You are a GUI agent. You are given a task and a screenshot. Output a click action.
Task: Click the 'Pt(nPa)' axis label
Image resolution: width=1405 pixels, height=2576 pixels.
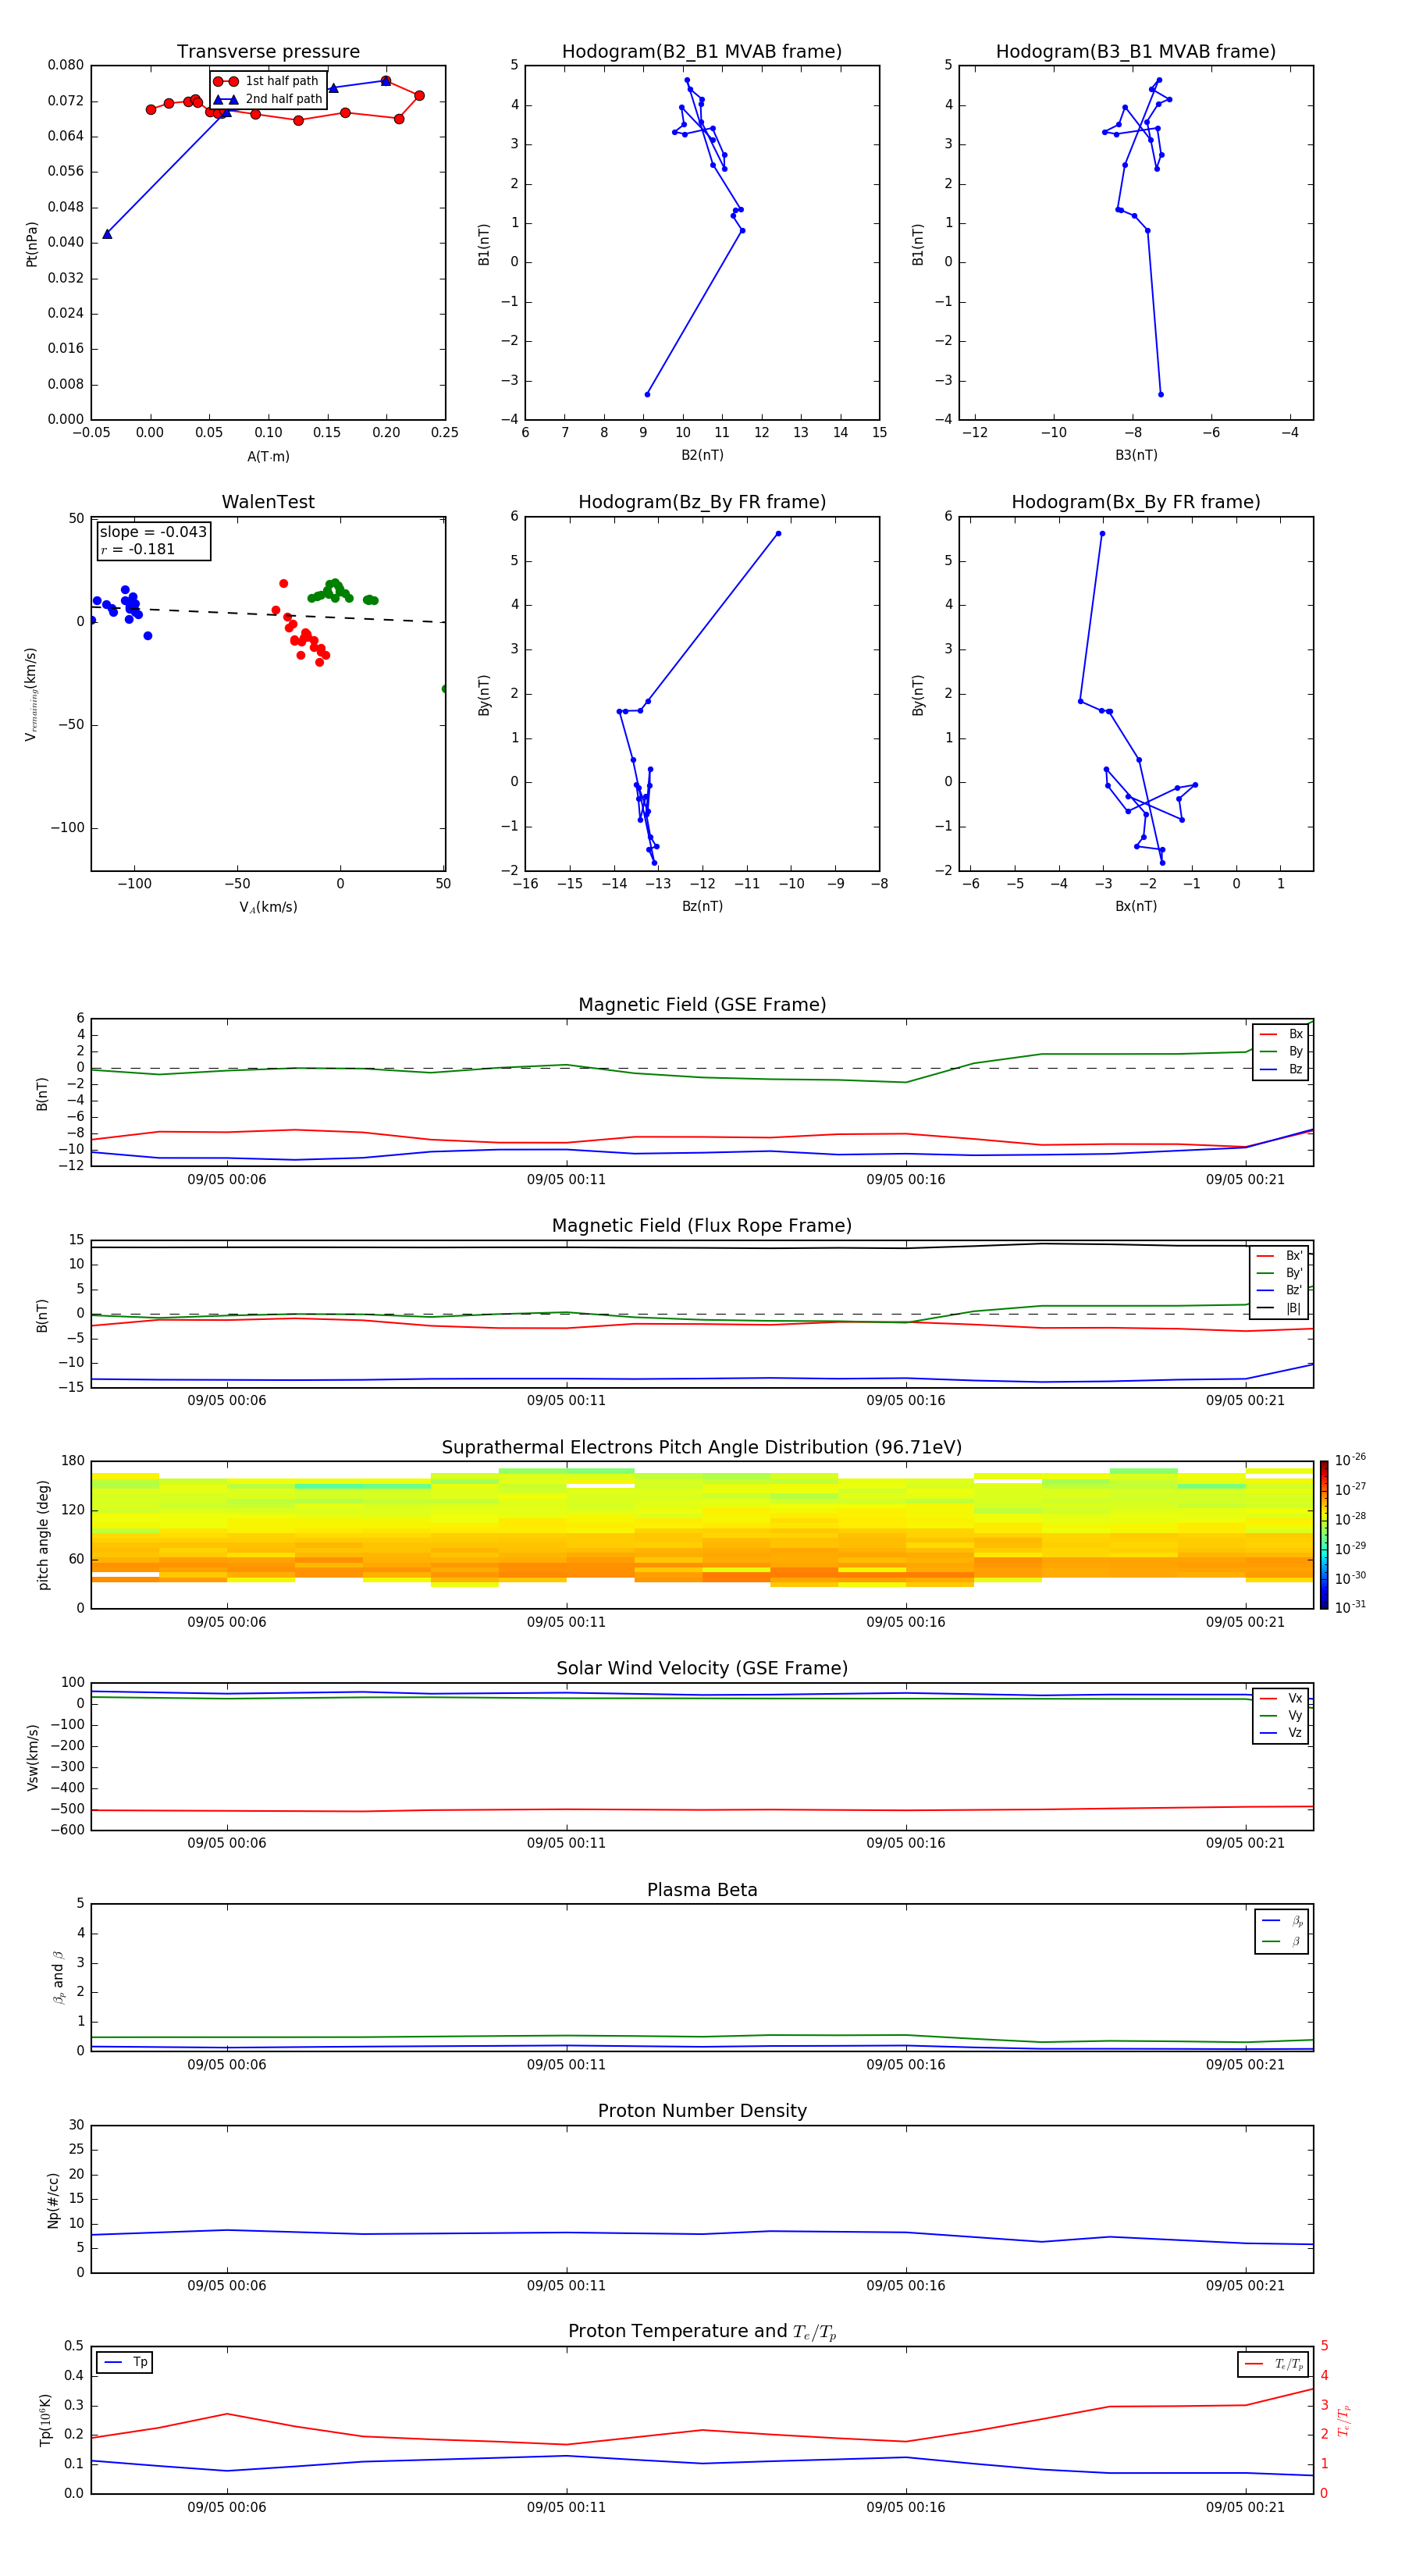(x=32, y=244)
